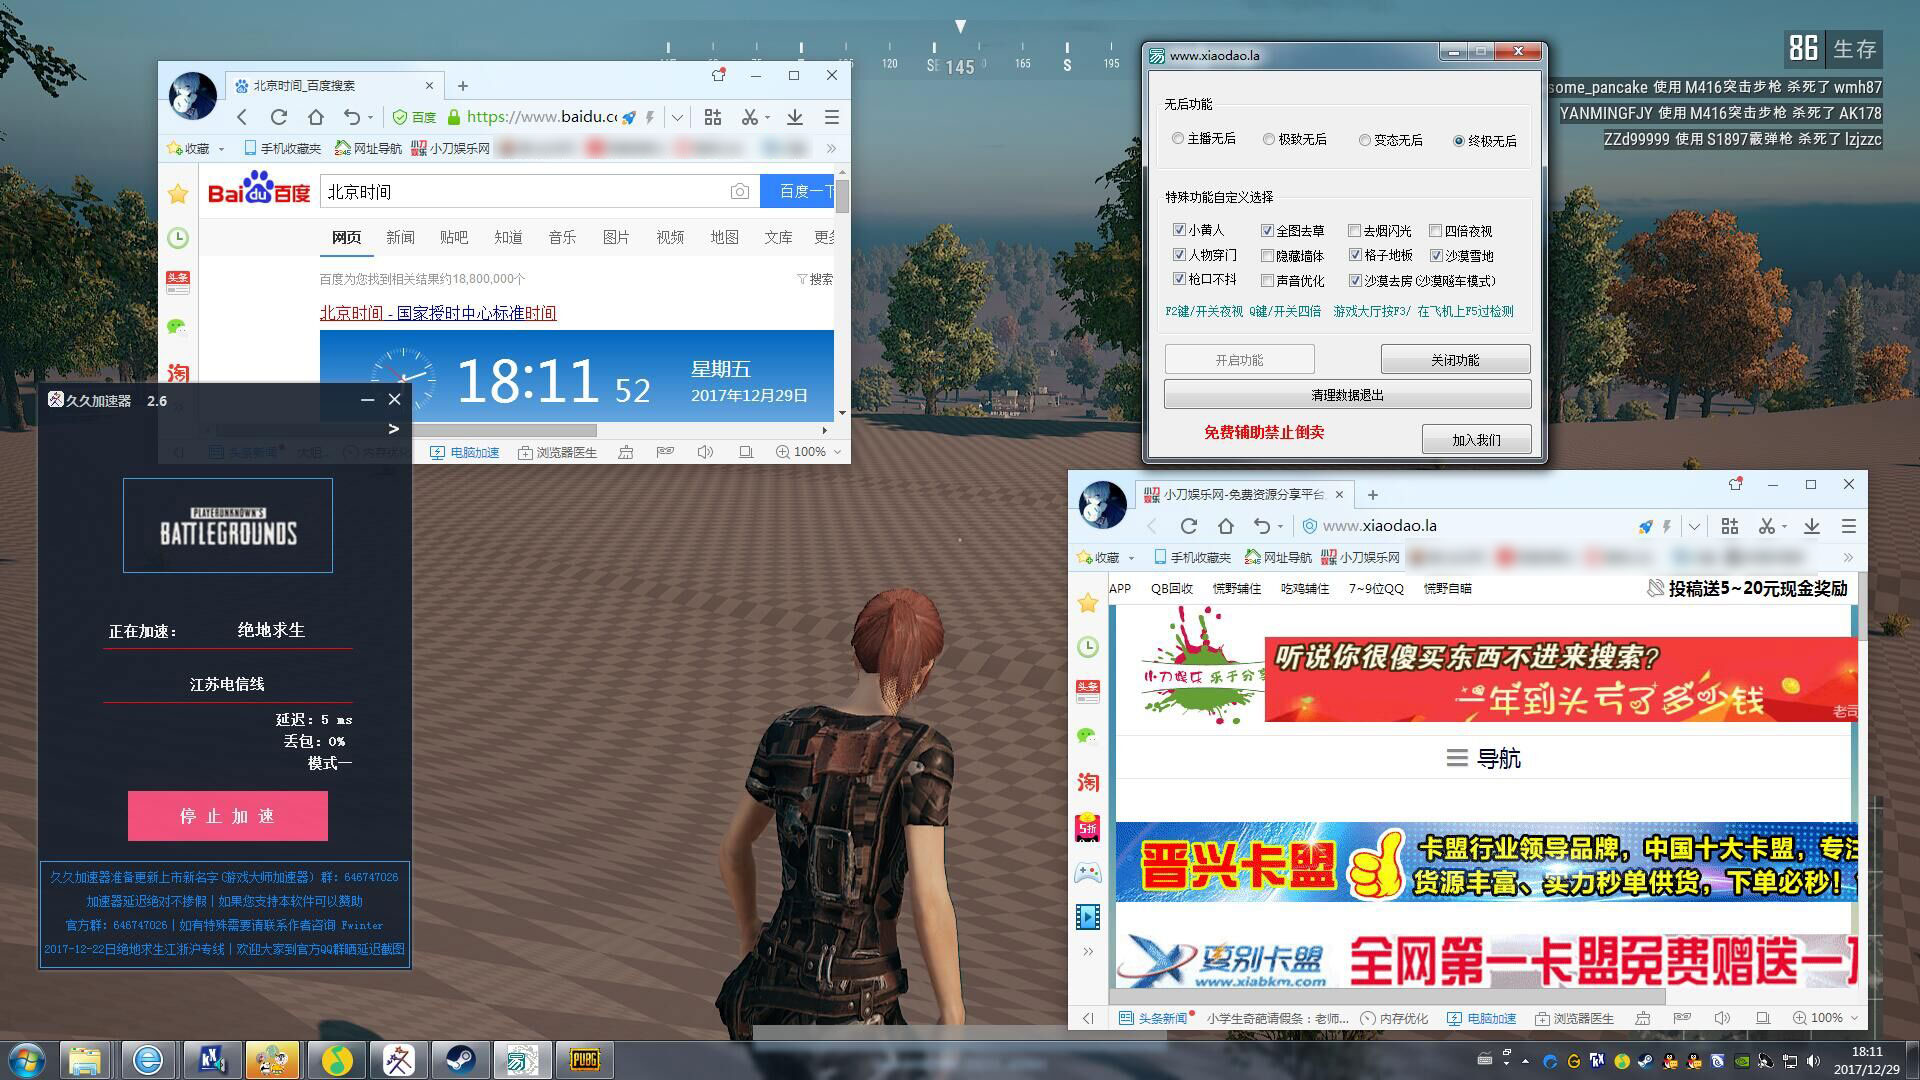The image size is (1920, 1080).
Task: Expand the address bar dropdown in the xiaodao browser
Action: pos(1694,526)
